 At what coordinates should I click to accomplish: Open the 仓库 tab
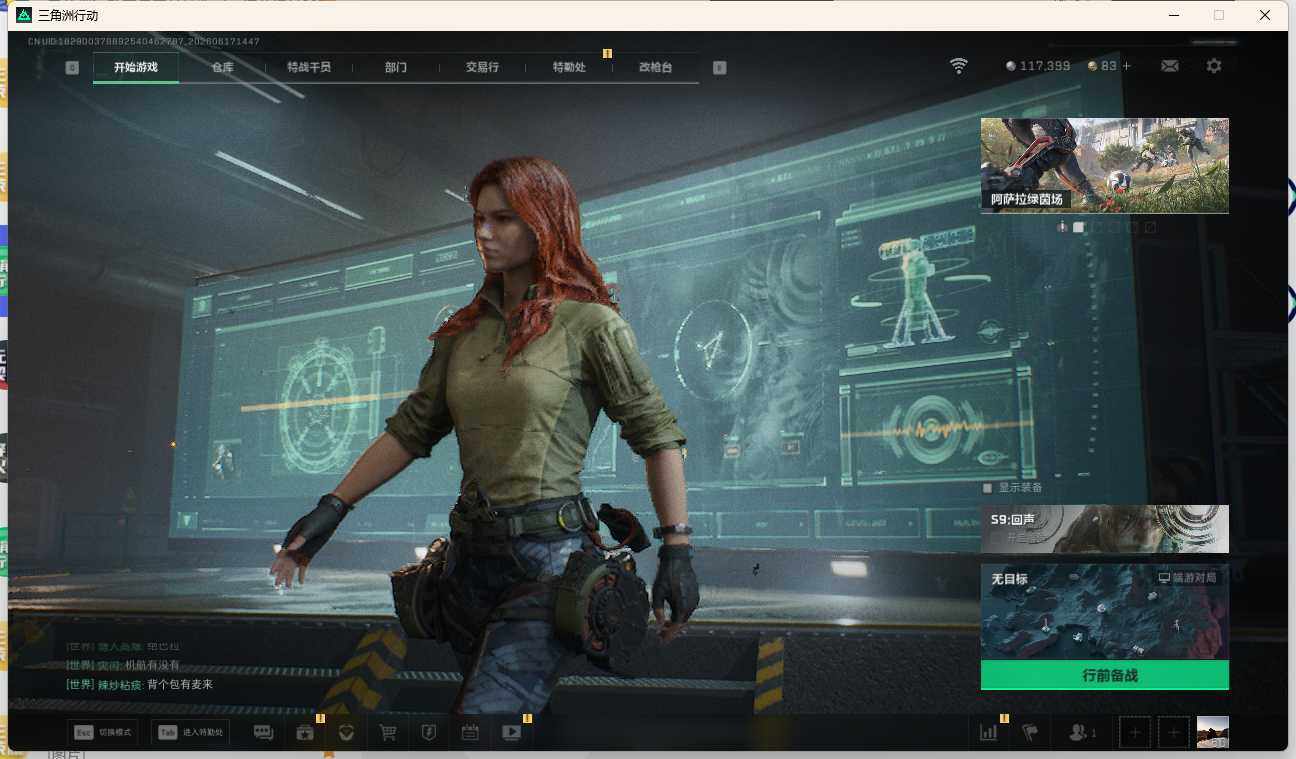[x=223, y=68]
